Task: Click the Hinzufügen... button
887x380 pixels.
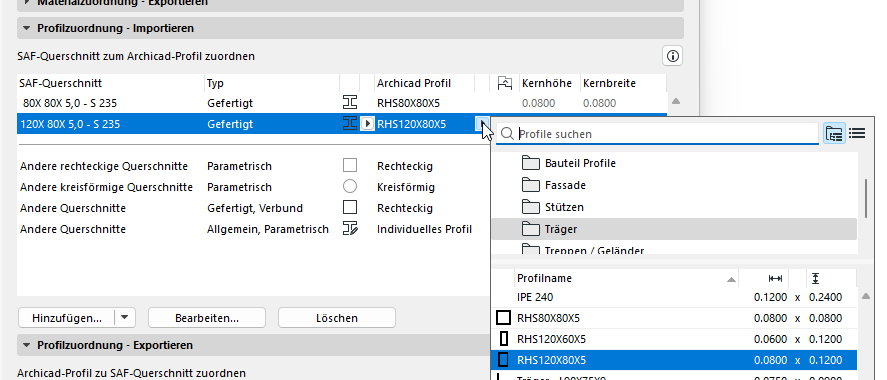Action: click(x=67, y=318)
